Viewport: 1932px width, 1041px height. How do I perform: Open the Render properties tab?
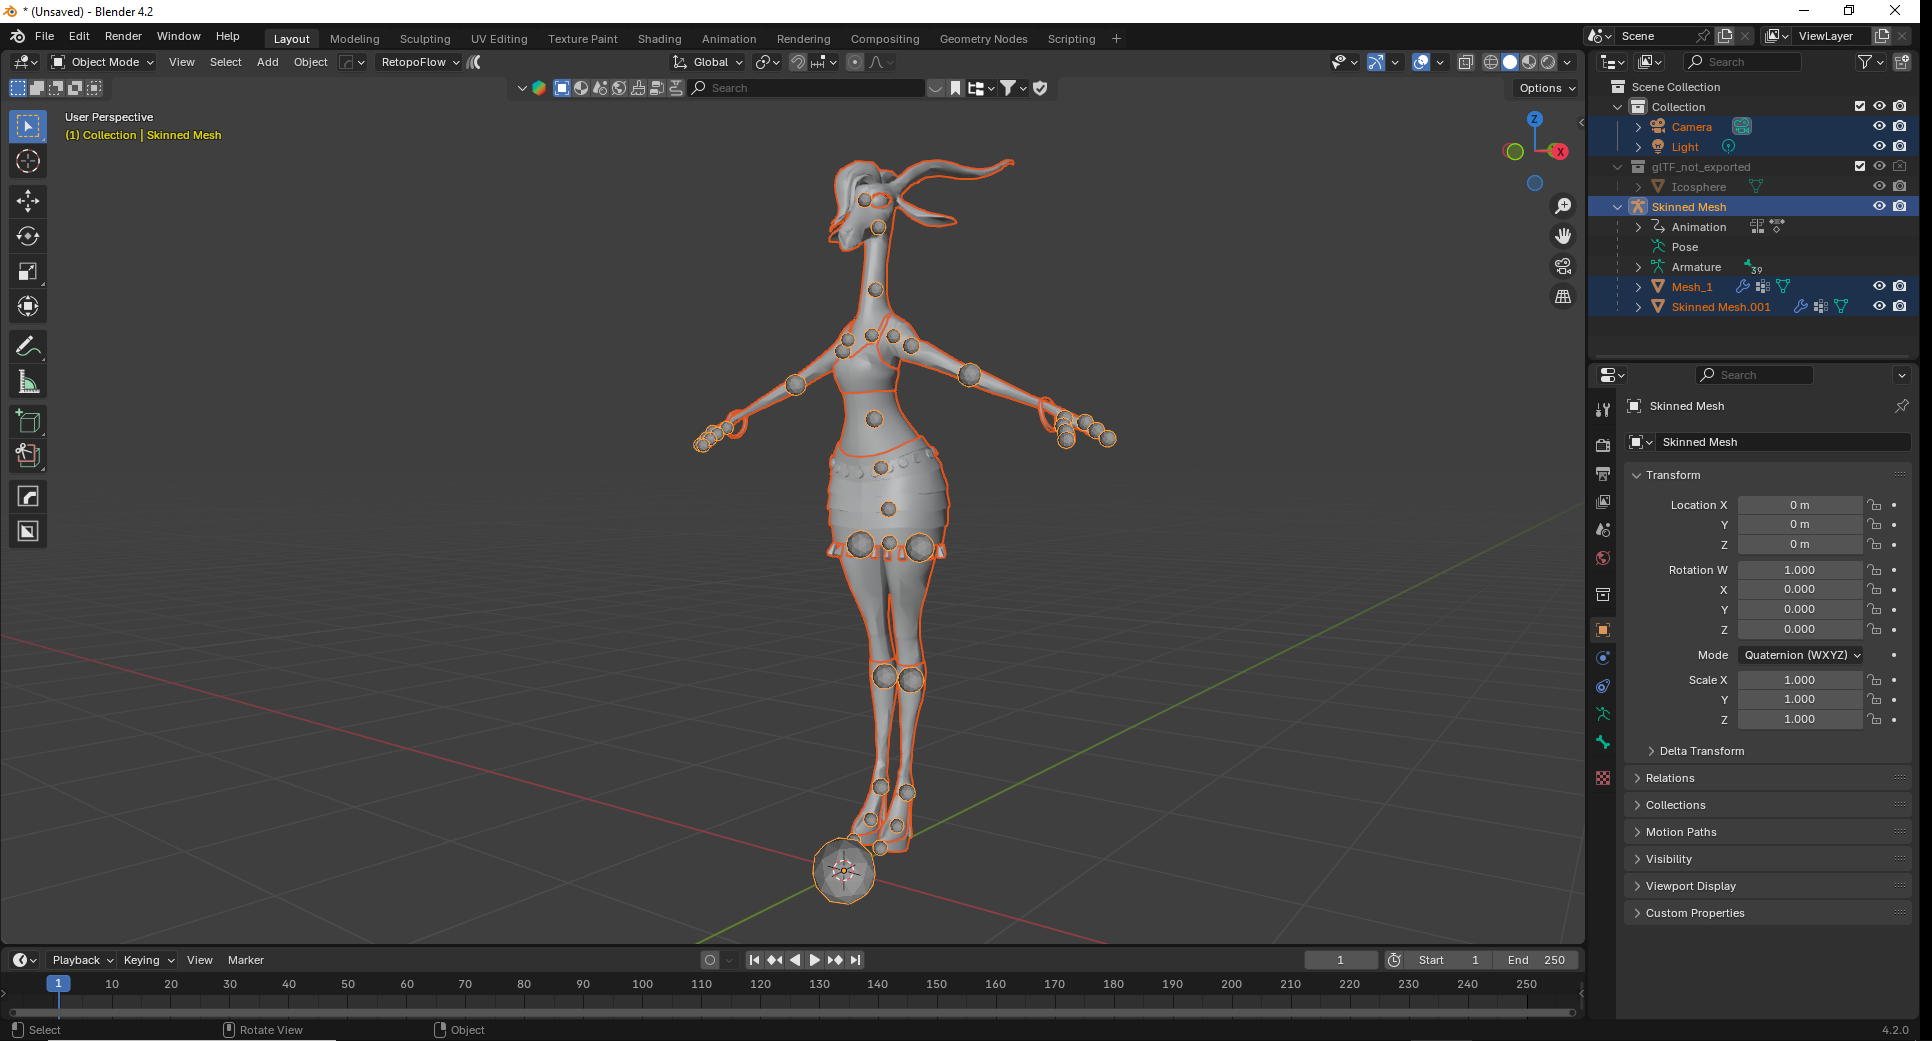point(1603,445)
